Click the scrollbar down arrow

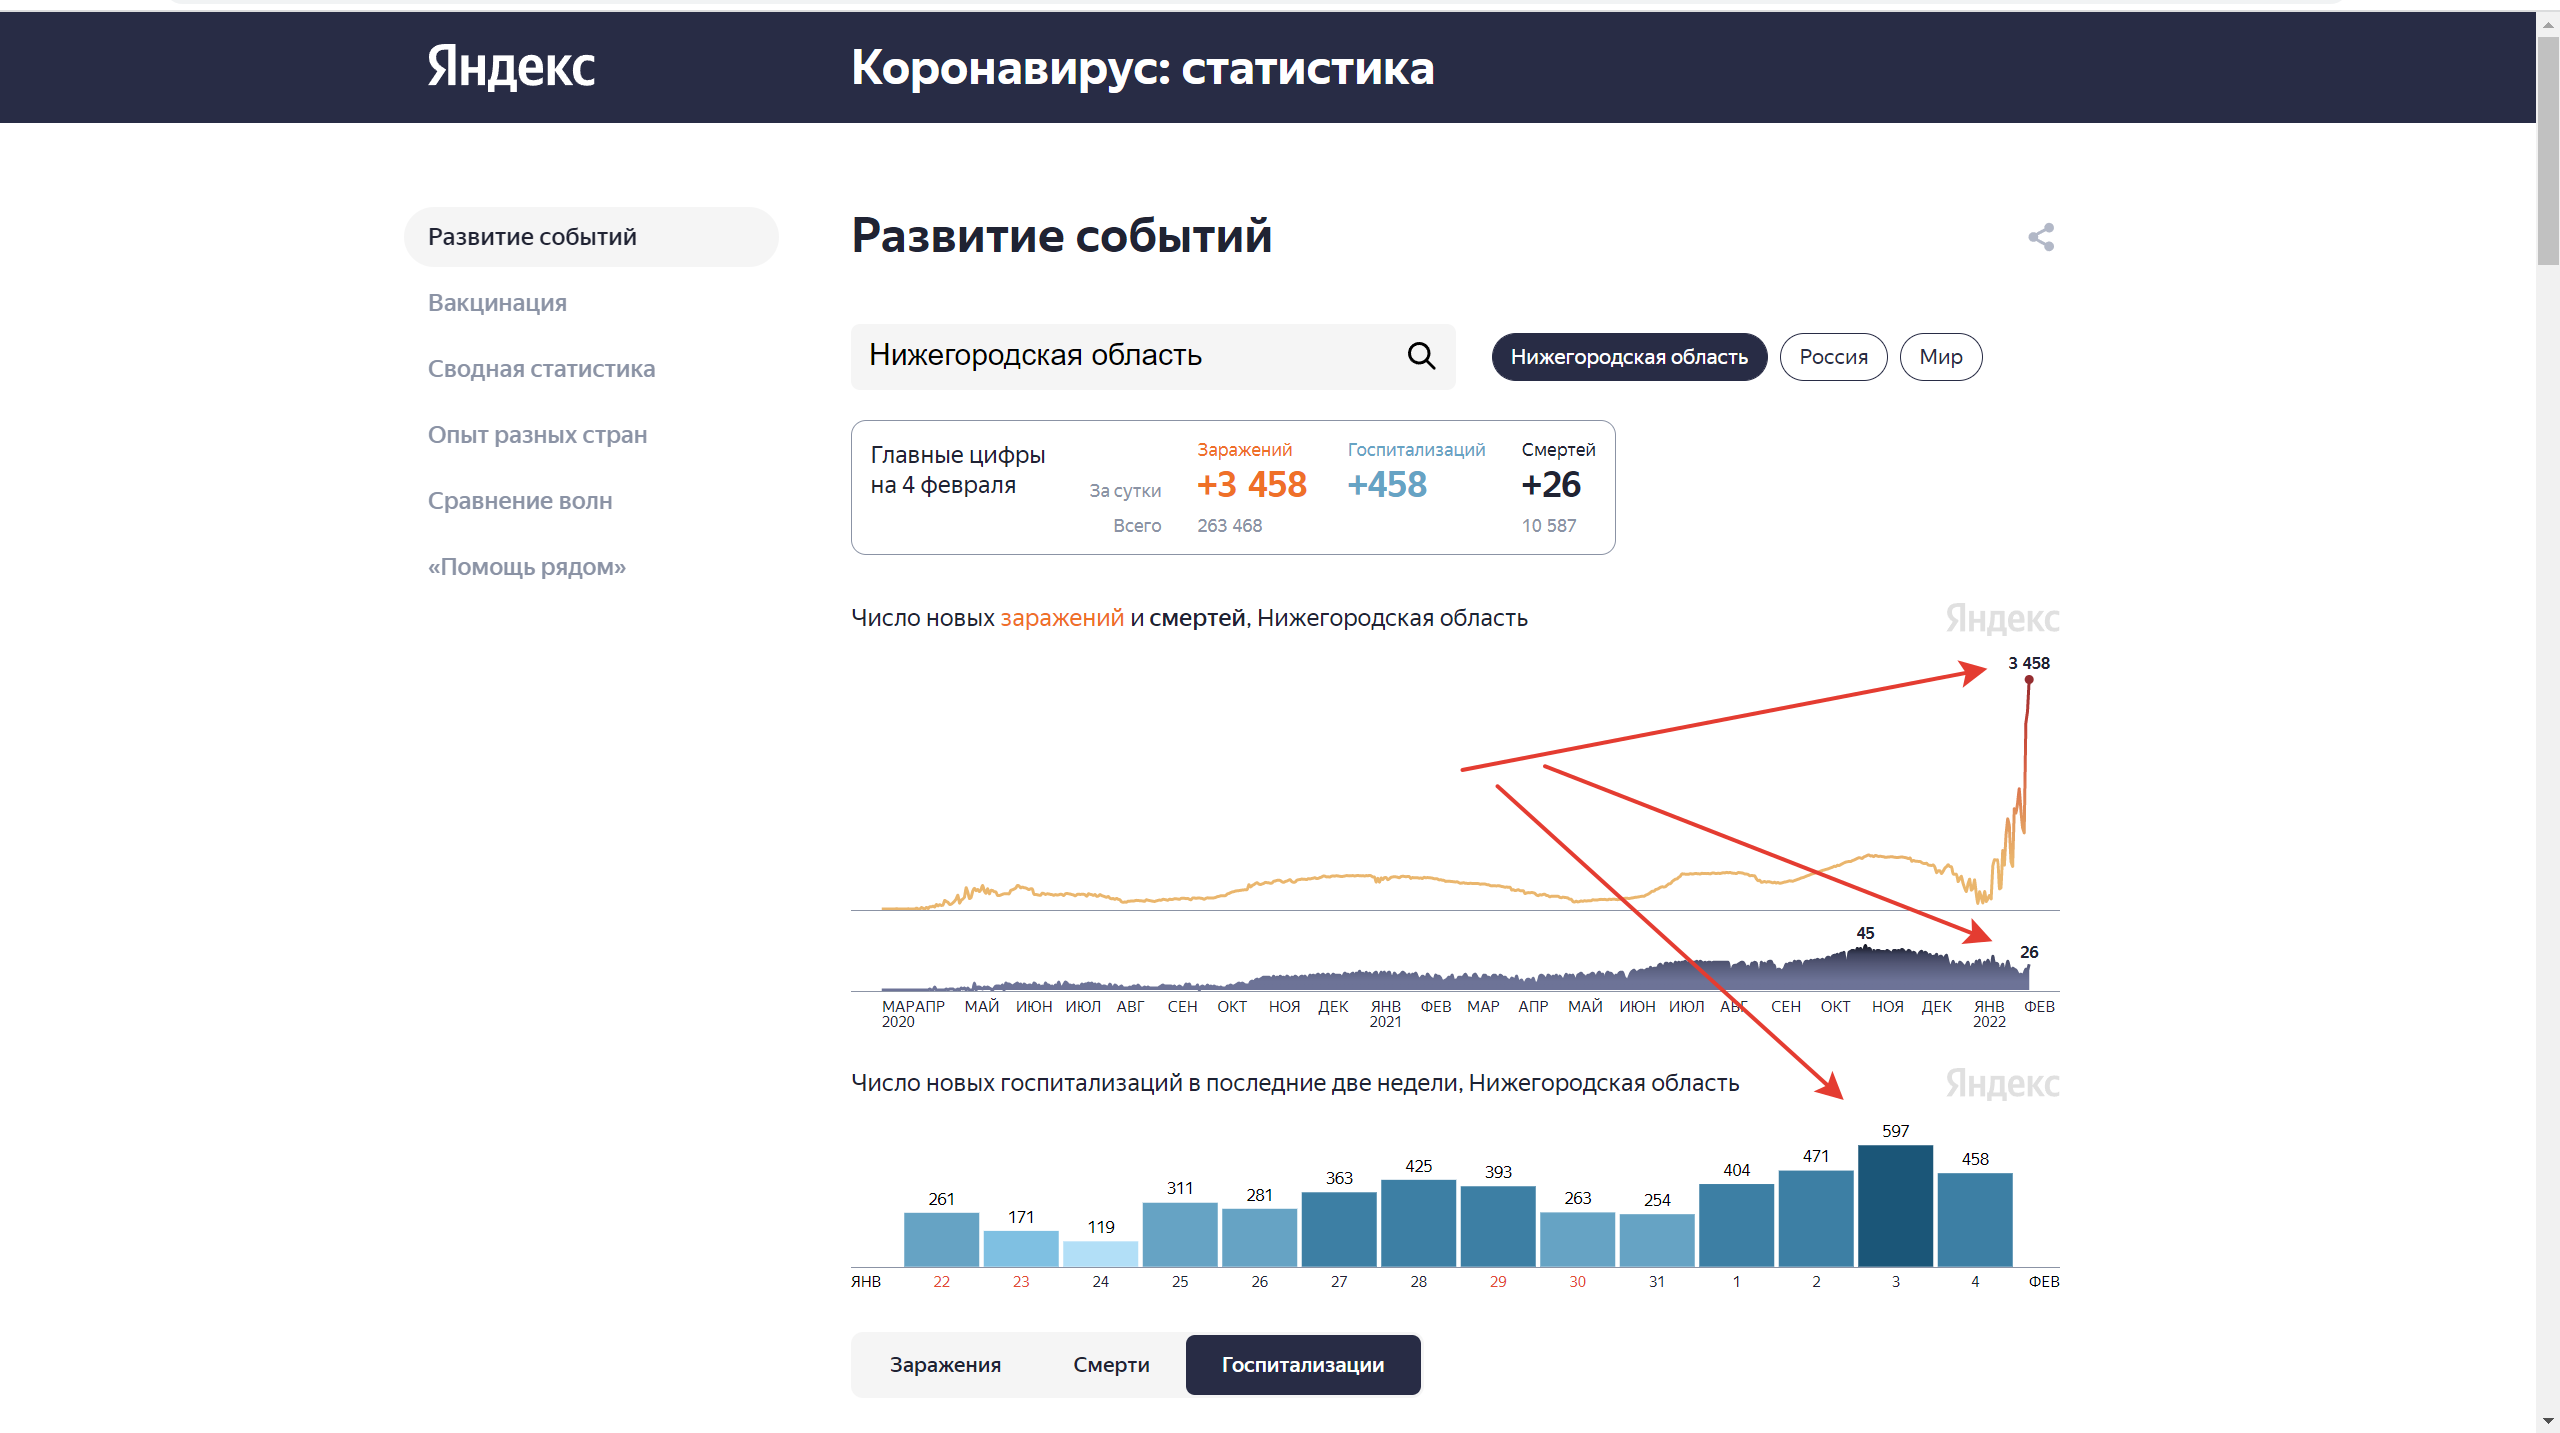point(2548,1421)
